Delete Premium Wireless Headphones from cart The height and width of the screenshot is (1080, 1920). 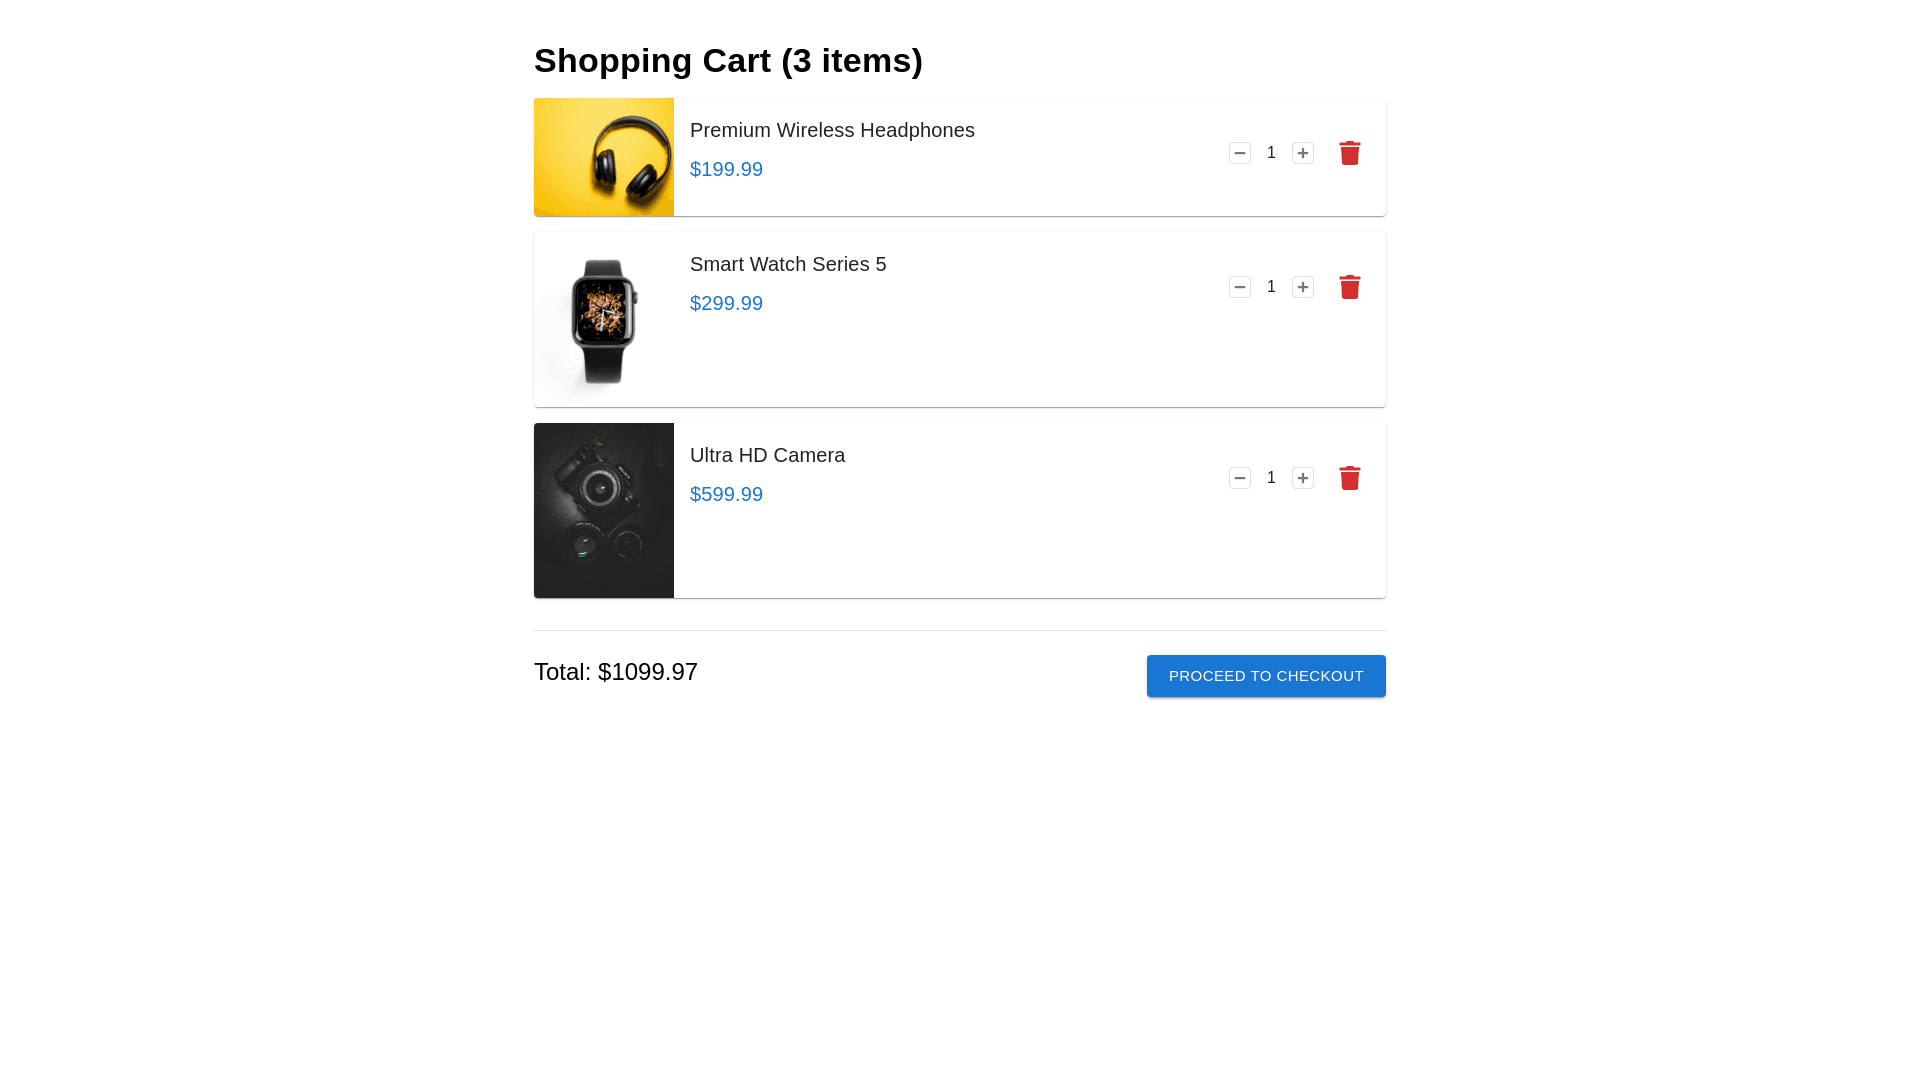[x=1350, y=153]
